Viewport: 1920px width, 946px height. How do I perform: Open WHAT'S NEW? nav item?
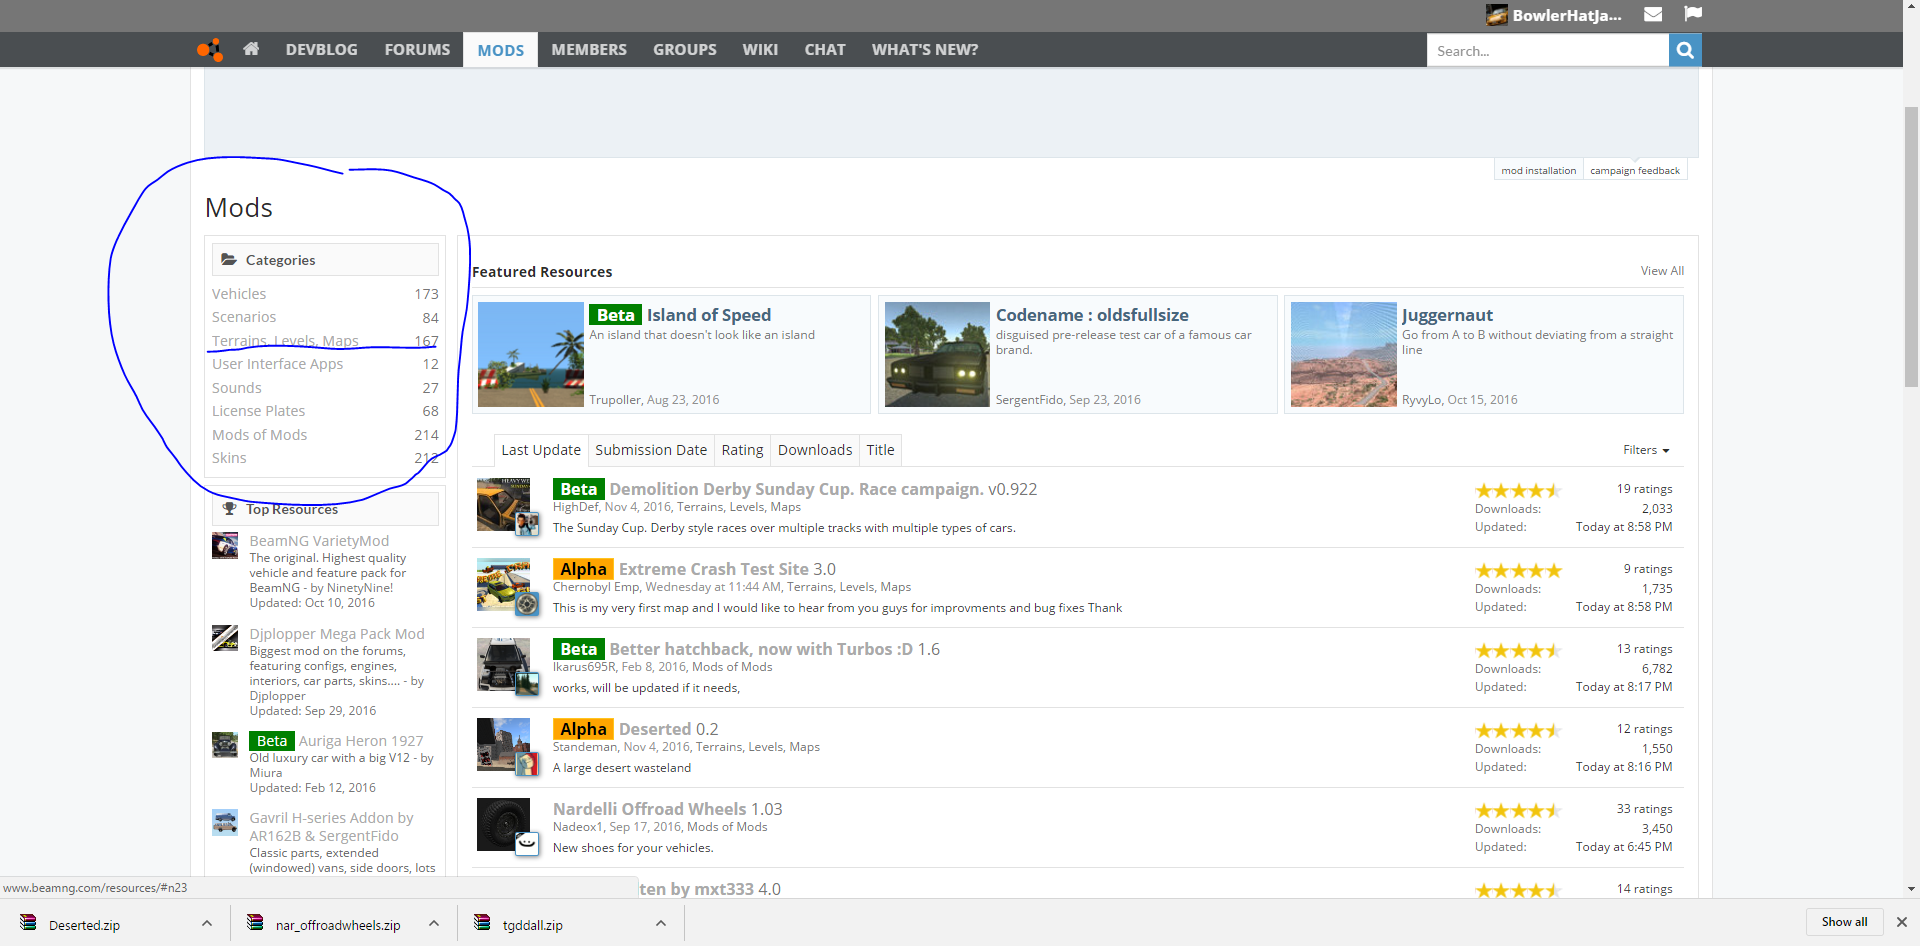(x=925, y=50)
